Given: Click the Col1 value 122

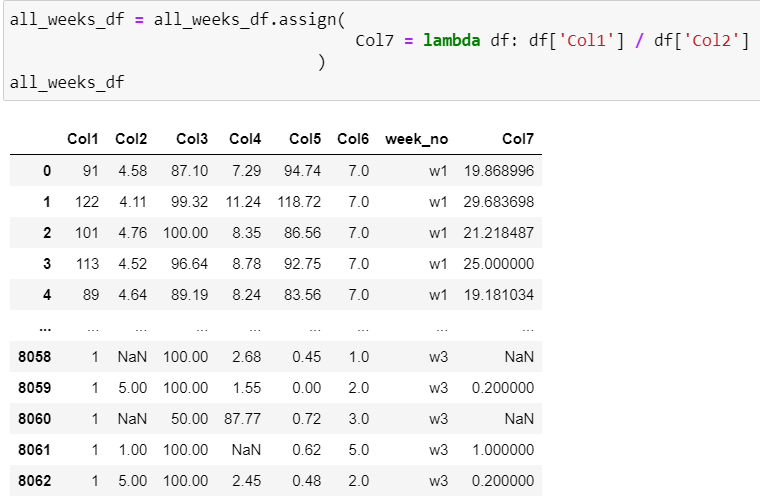Looking at the screenshot, I should coord(87,202).
